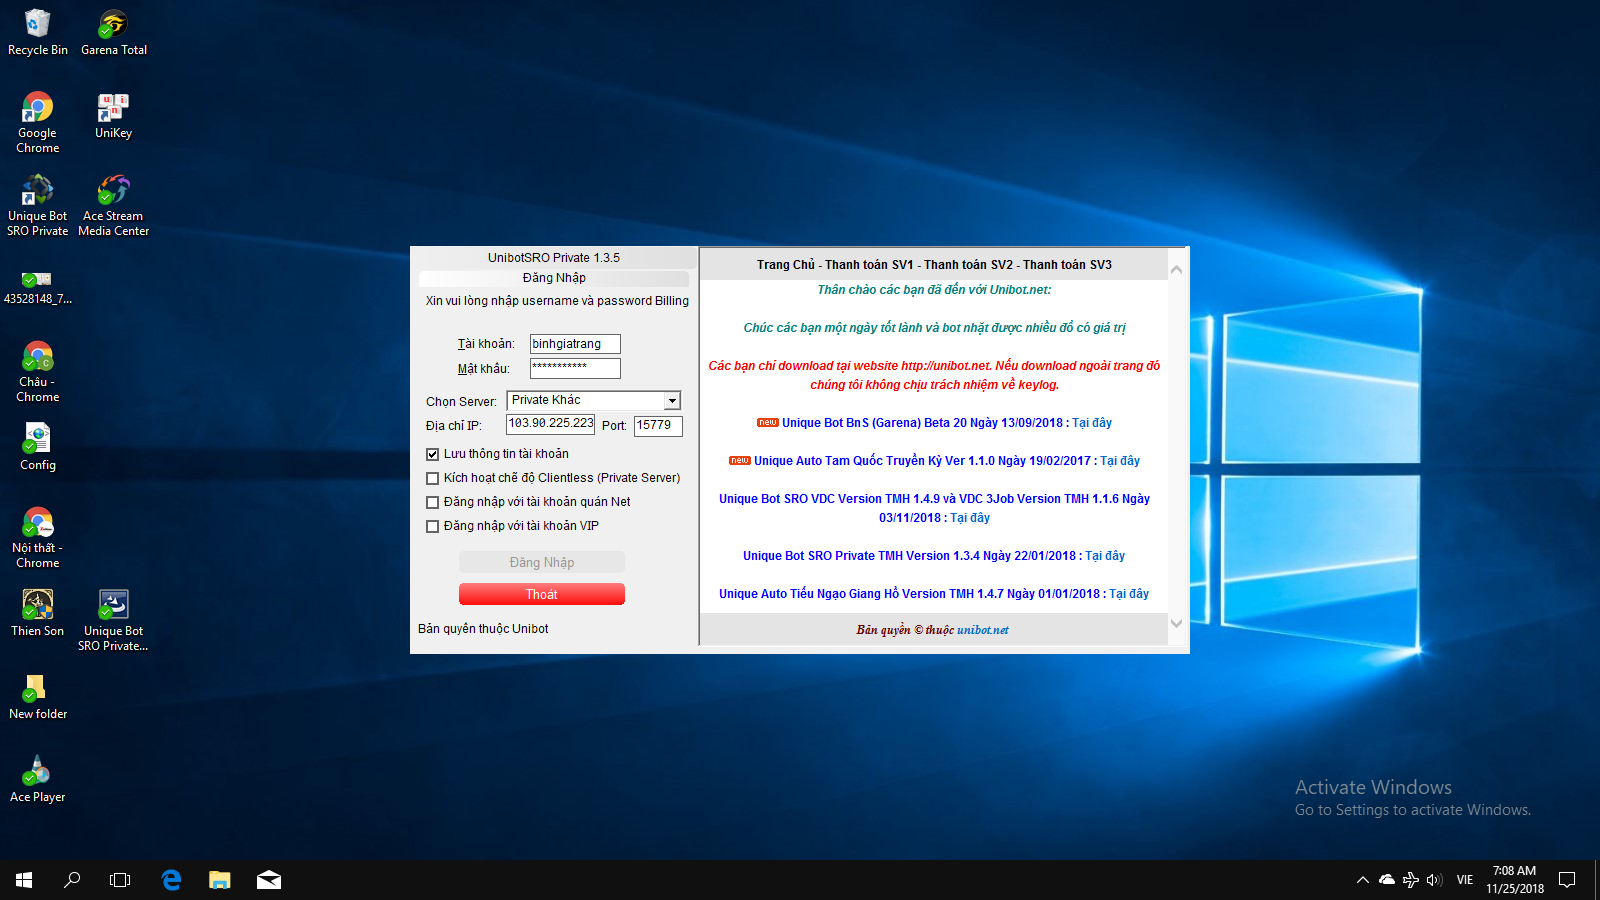1600x900 pixels.
Task: Launch Google Chrome desktop shortcut
Action: (38, 123)
